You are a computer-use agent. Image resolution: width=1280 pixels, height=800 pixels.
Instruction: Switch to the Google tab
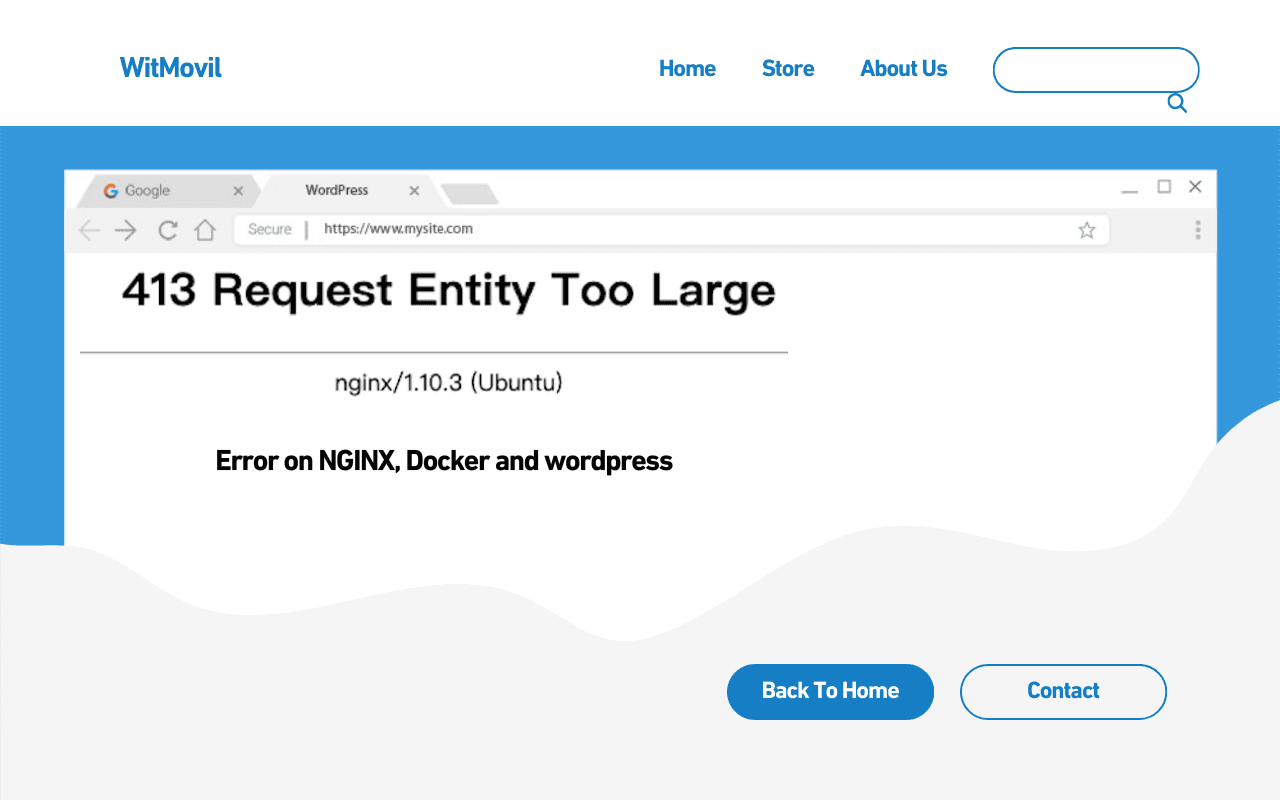point(150,190)
